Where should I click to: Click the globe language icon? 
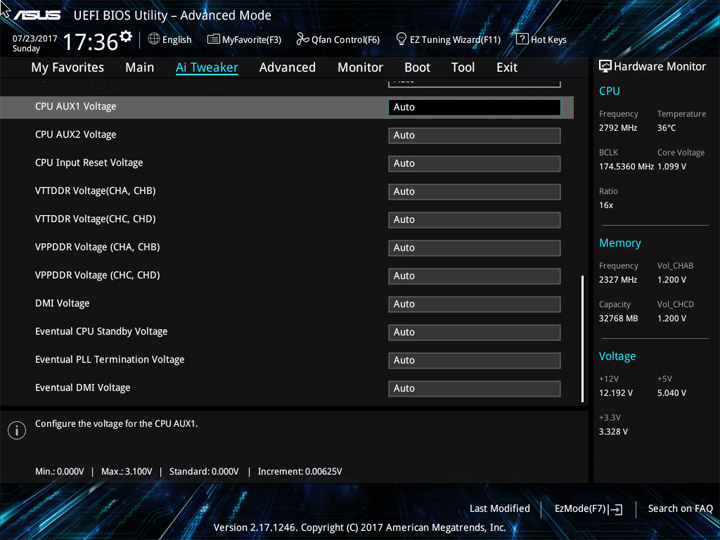point(154,39)
